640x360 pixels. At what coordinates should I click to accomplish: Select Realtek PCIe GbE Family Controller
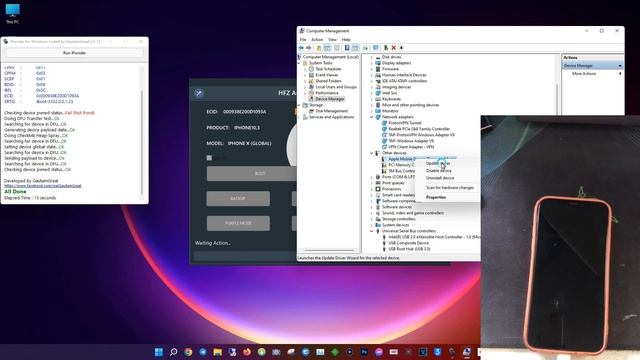click(x=419, y=129)
